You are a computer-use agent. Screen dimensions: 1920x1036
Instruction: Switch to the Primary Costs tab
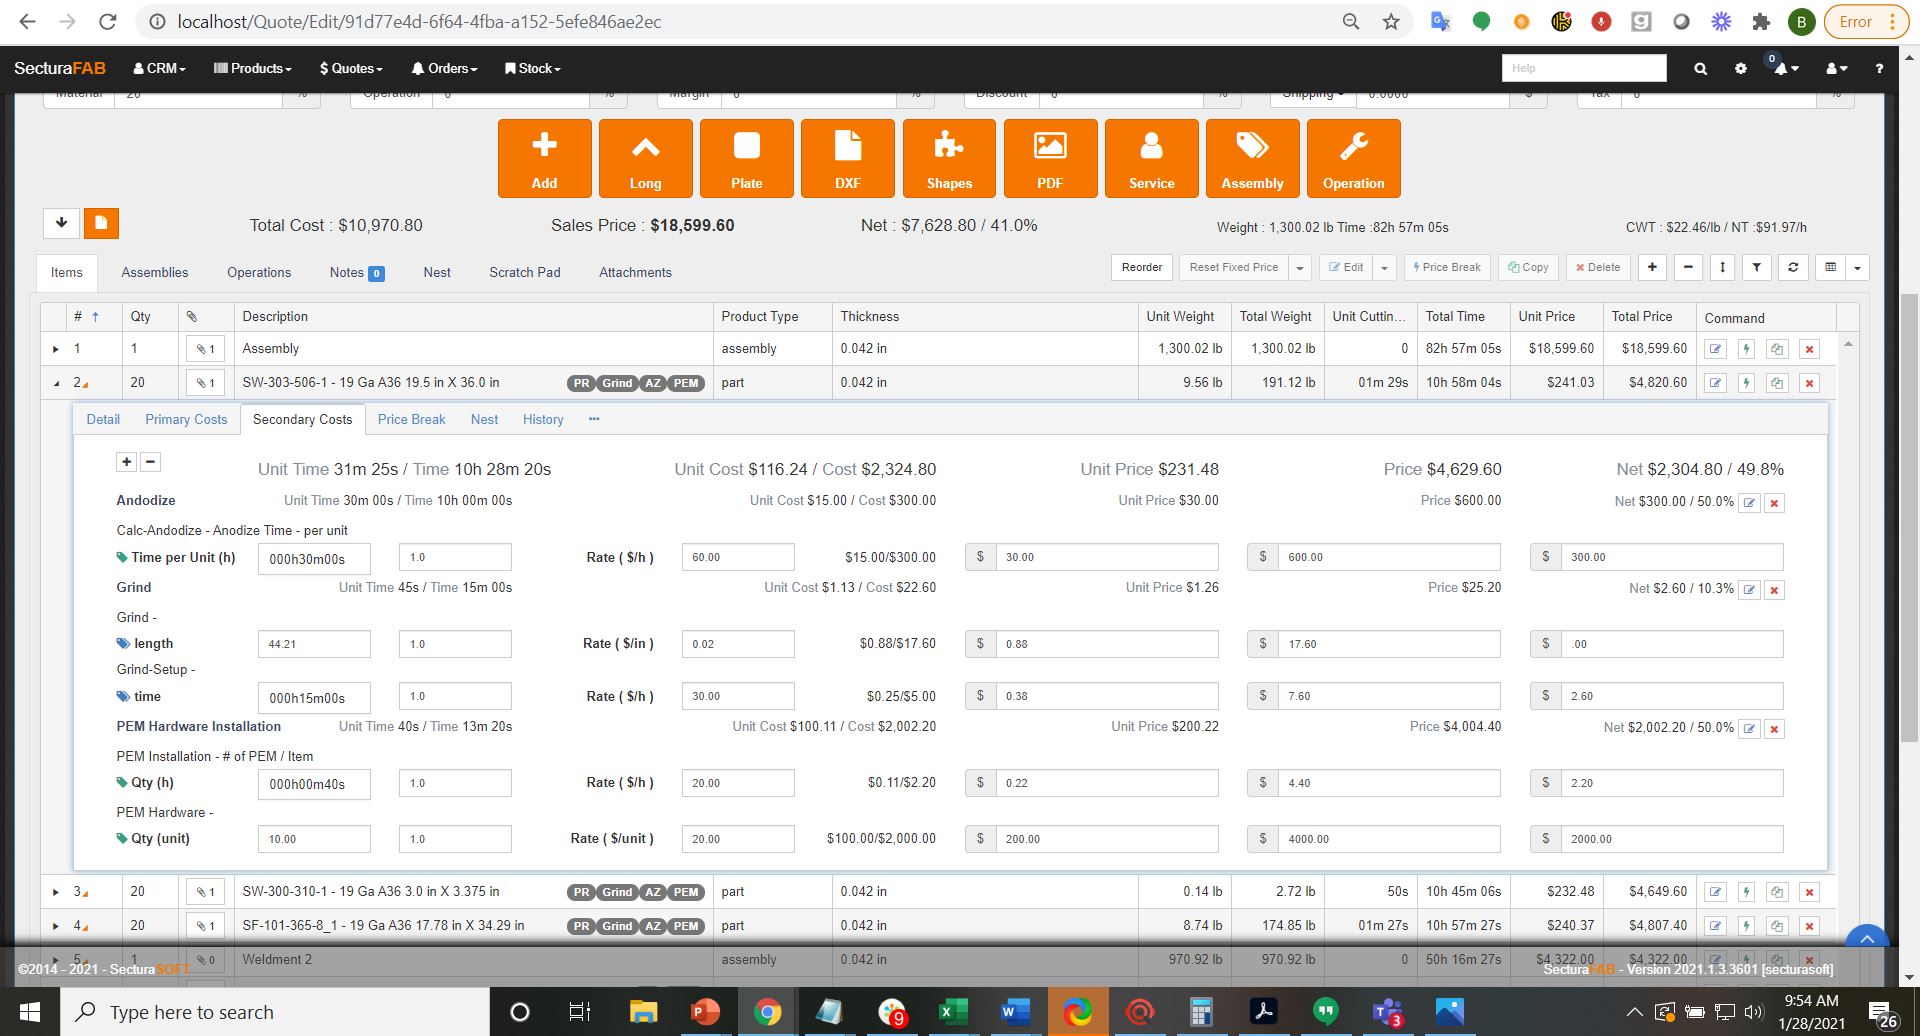[185, 419]
